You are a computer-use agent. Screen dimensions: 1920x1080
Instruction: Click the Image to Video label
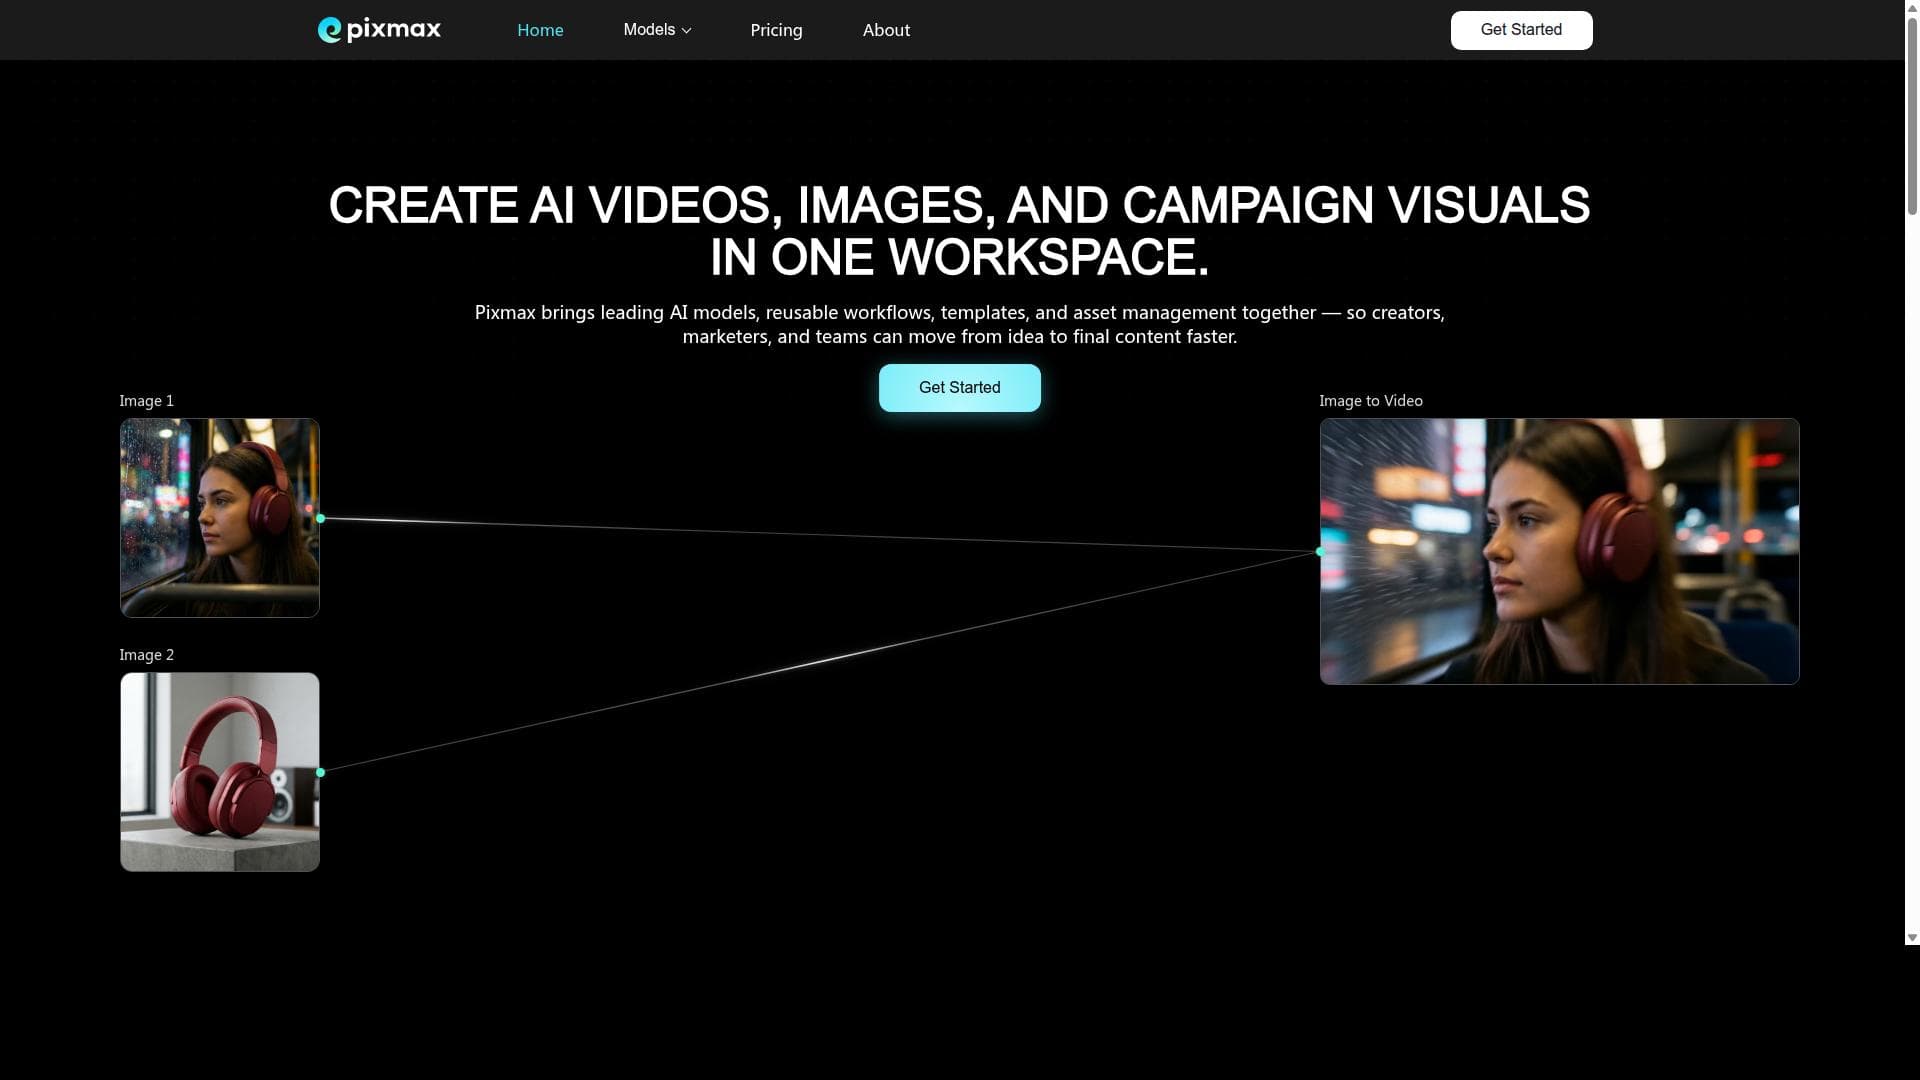(1371, 401)
